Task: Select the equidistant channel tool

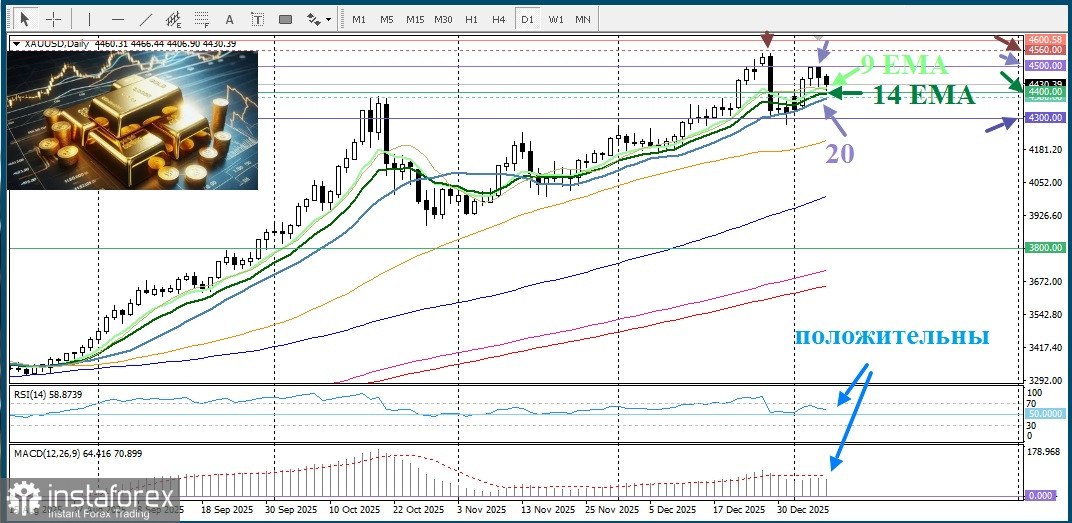Action: (176, 18)
